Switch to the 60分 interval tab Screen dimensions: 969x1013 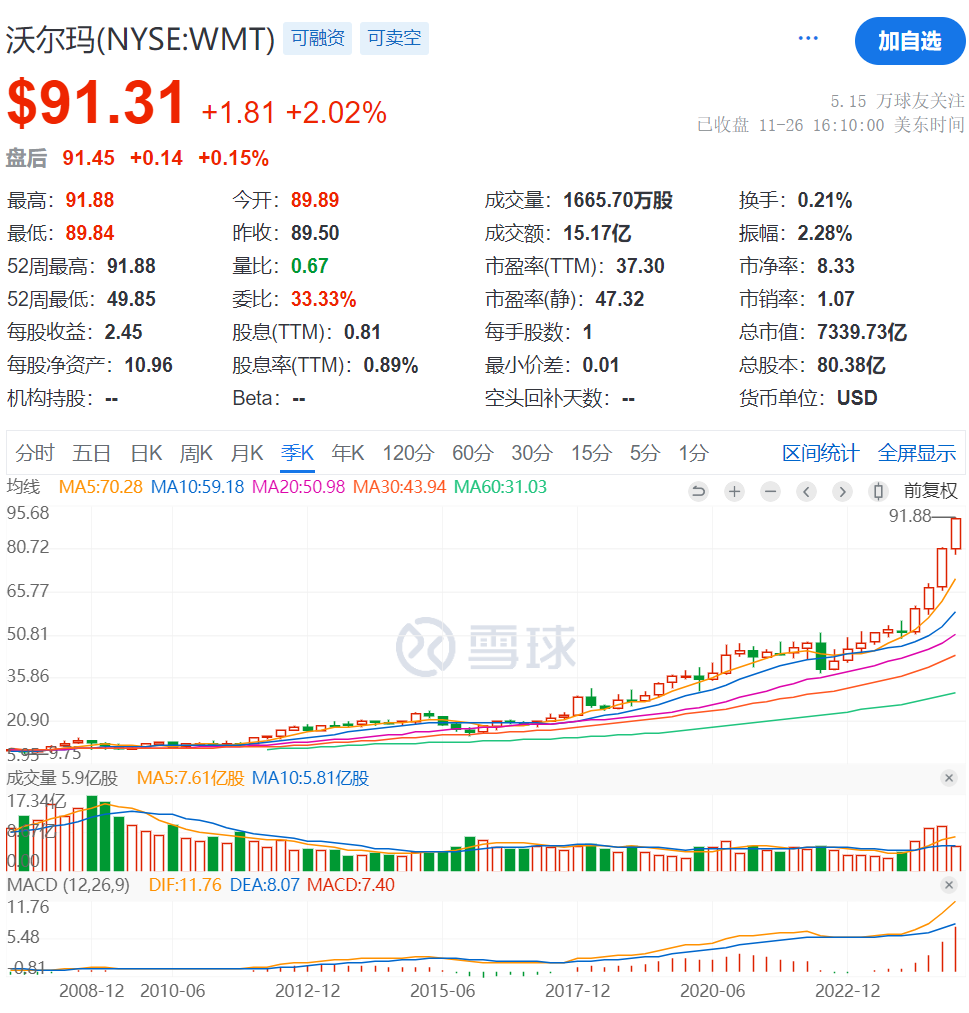pos(472,453)
